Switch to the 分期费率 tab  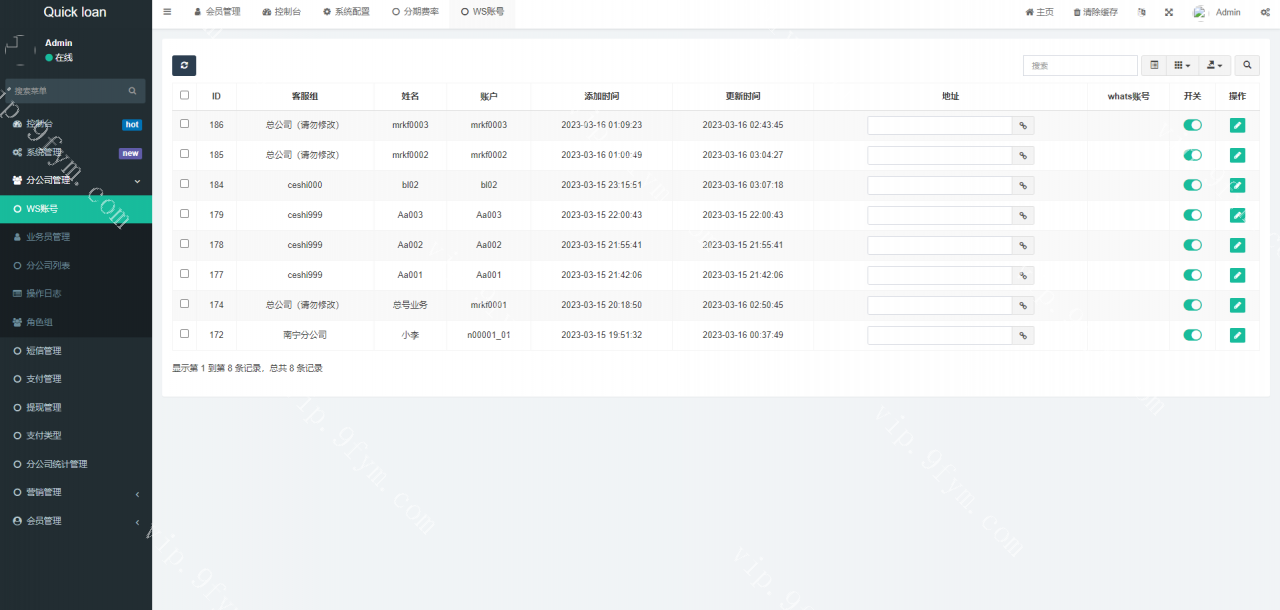(x=415, y=12)
